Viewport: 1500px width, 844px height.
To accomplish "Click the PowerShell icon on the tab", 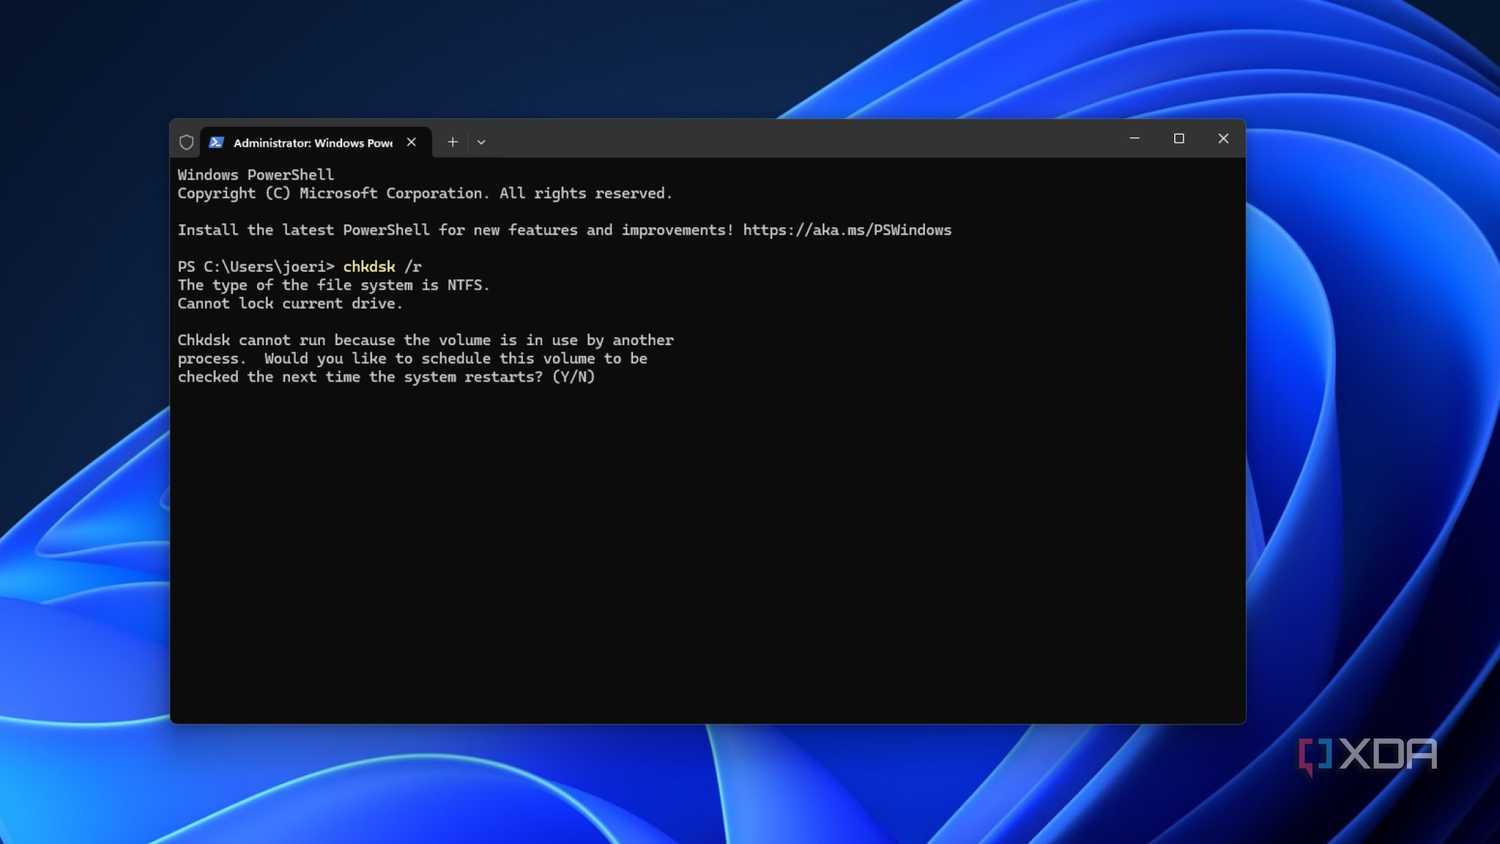I will click(x=216, y=142).
